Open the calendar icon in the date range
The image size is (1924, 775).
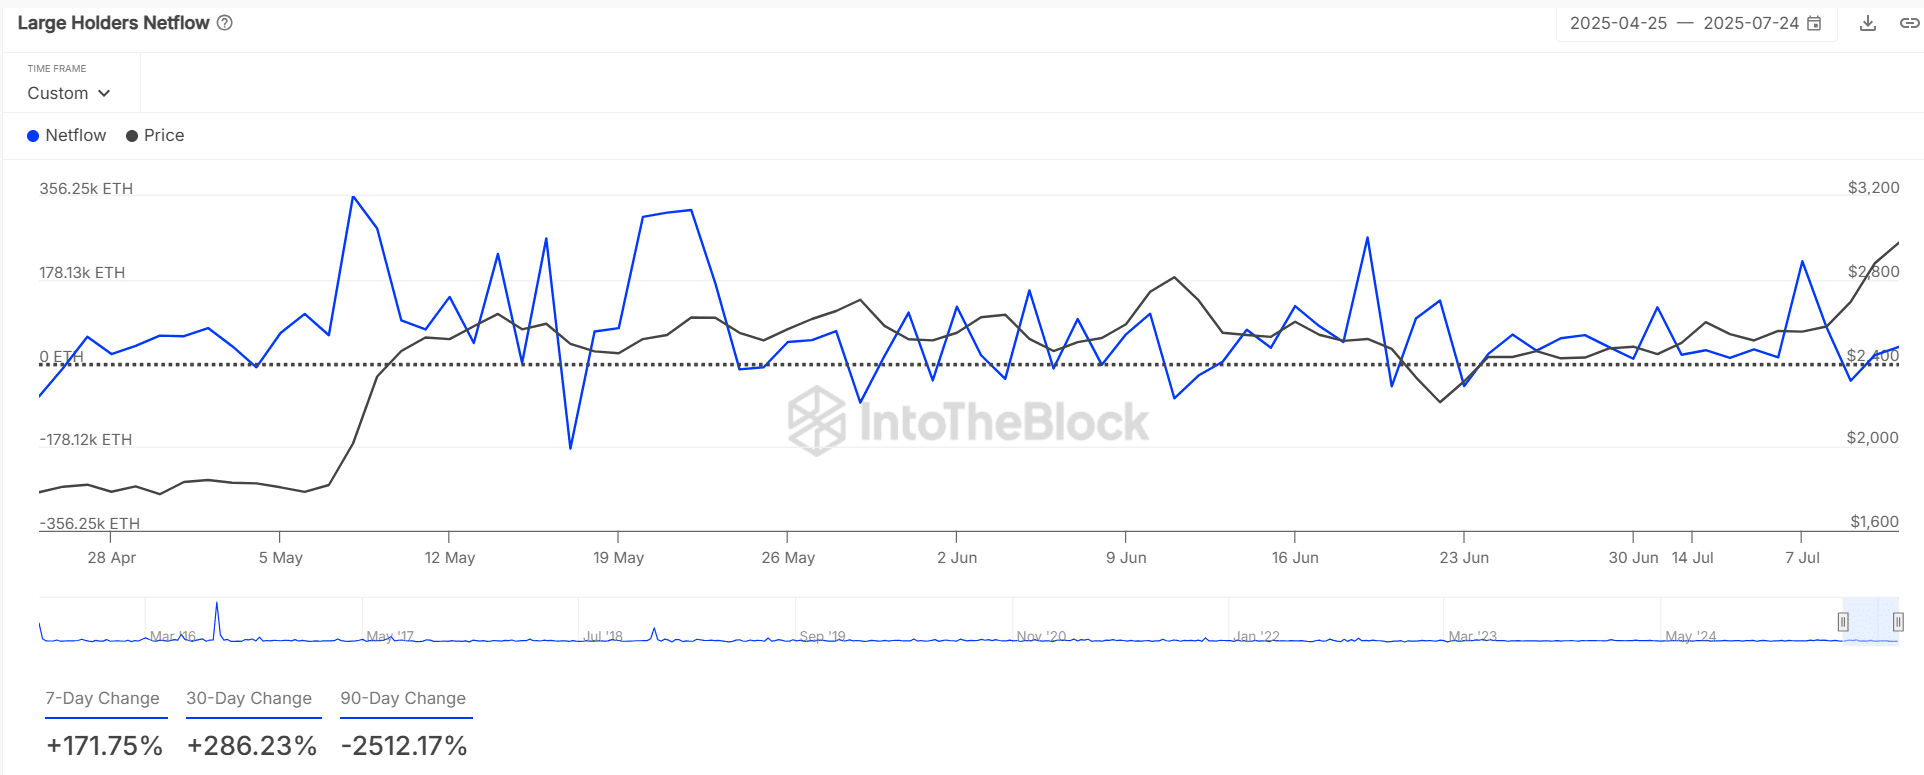coord(1814,23)
